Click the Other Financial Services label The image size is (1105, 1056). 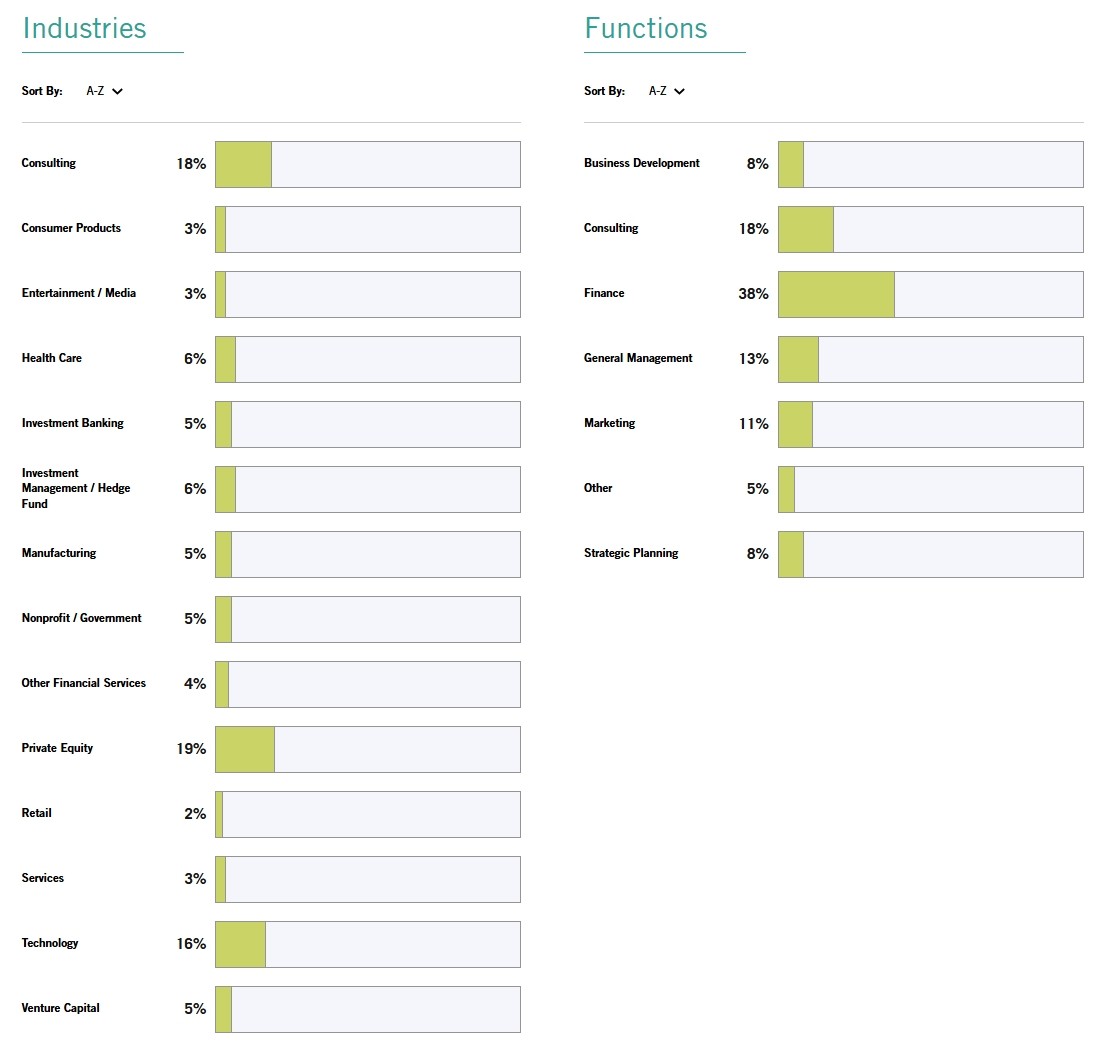84,683
